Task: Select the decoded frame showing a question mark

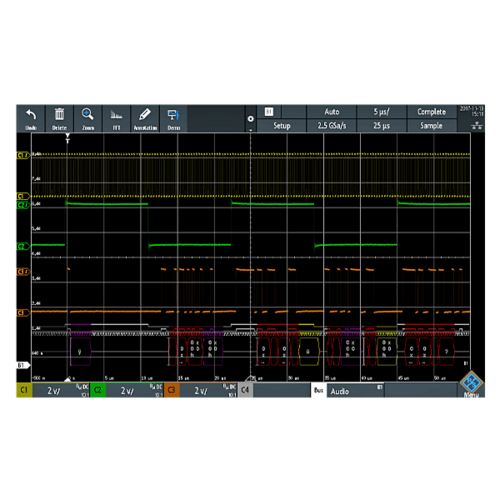Action: pos(446,352)
